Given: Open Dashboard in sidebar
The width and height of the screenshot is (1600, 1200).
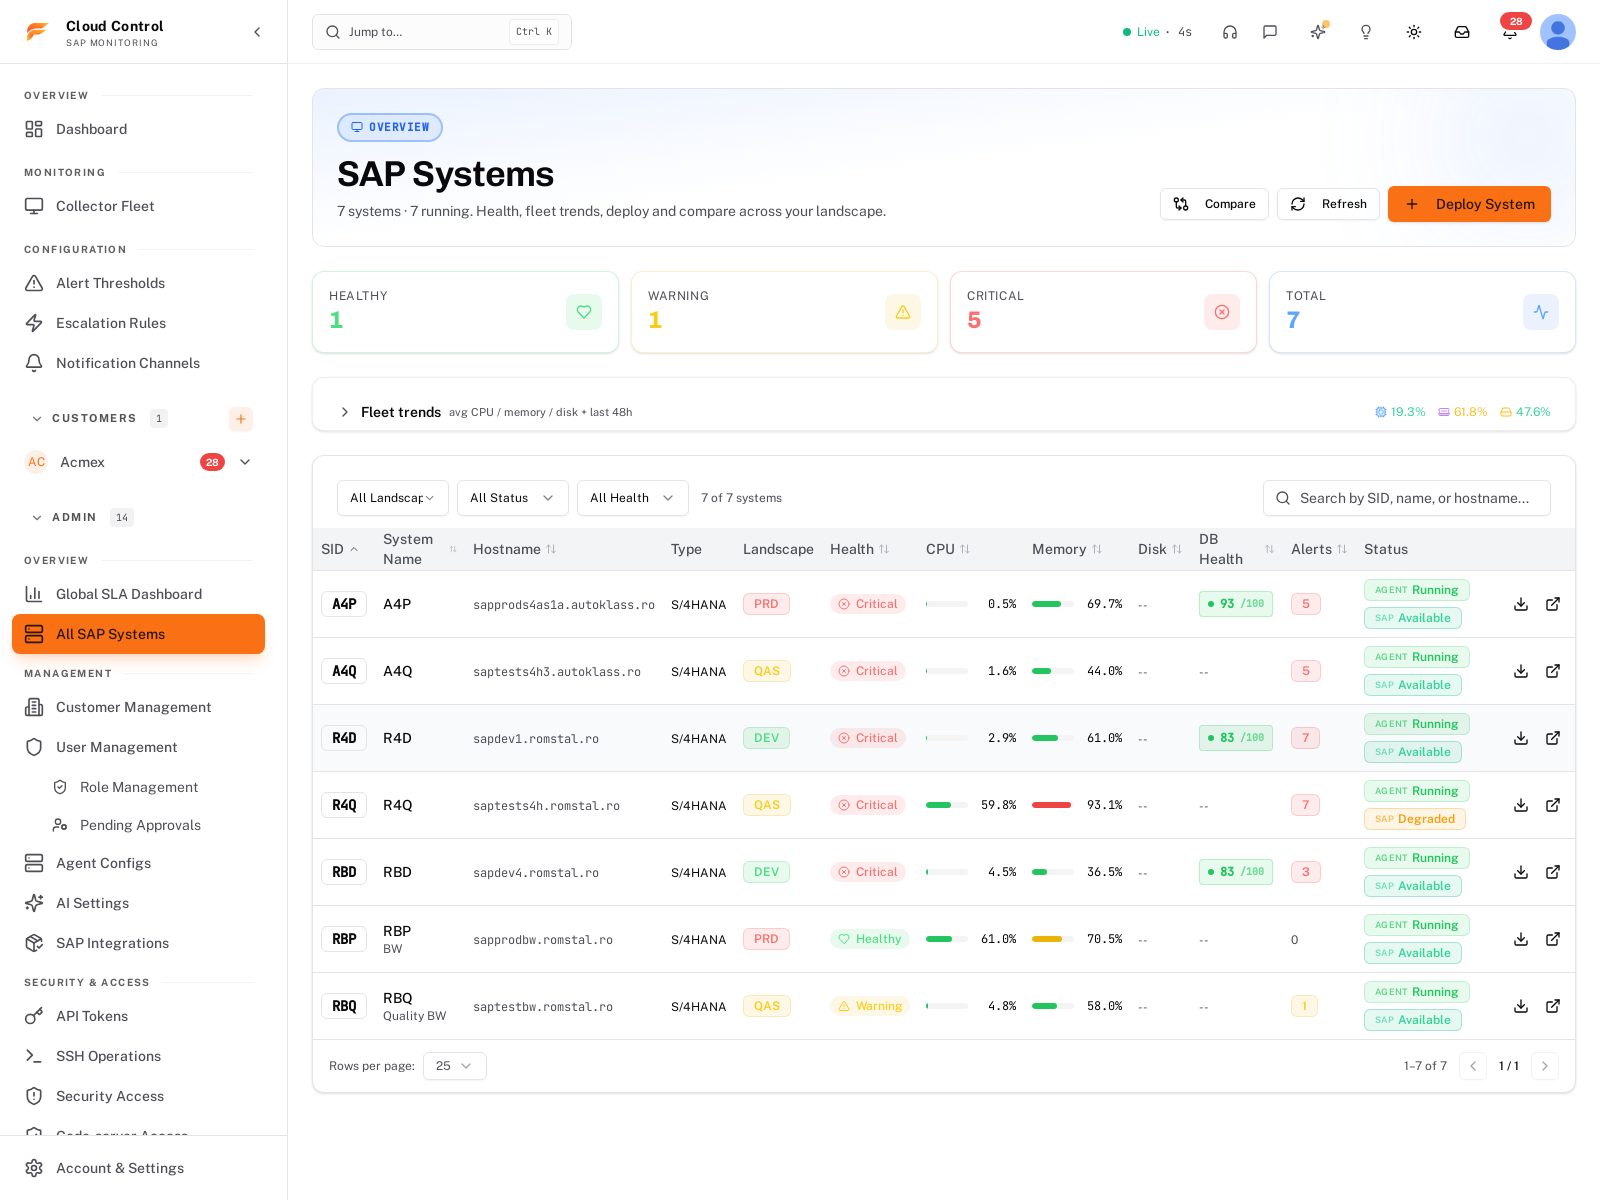Looking at the screenshot, I should point(138,129).
